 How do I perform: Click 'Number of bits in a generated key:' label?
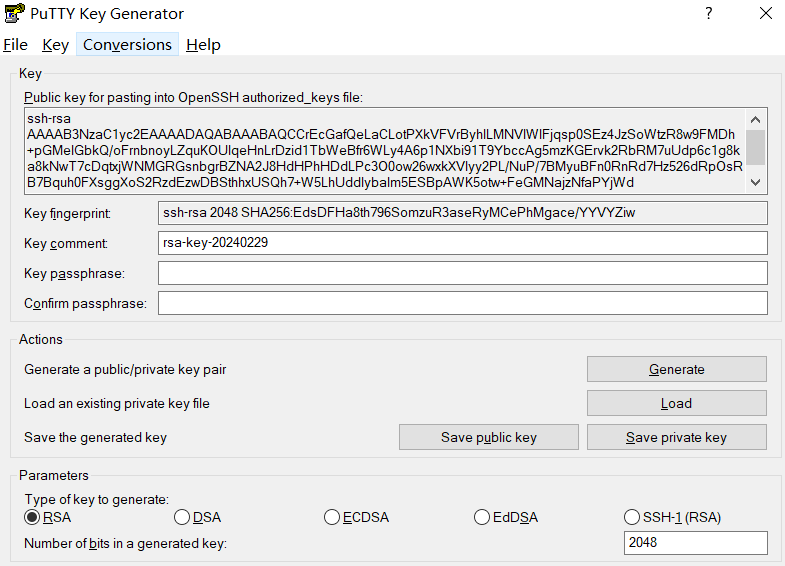coord(126,543)
